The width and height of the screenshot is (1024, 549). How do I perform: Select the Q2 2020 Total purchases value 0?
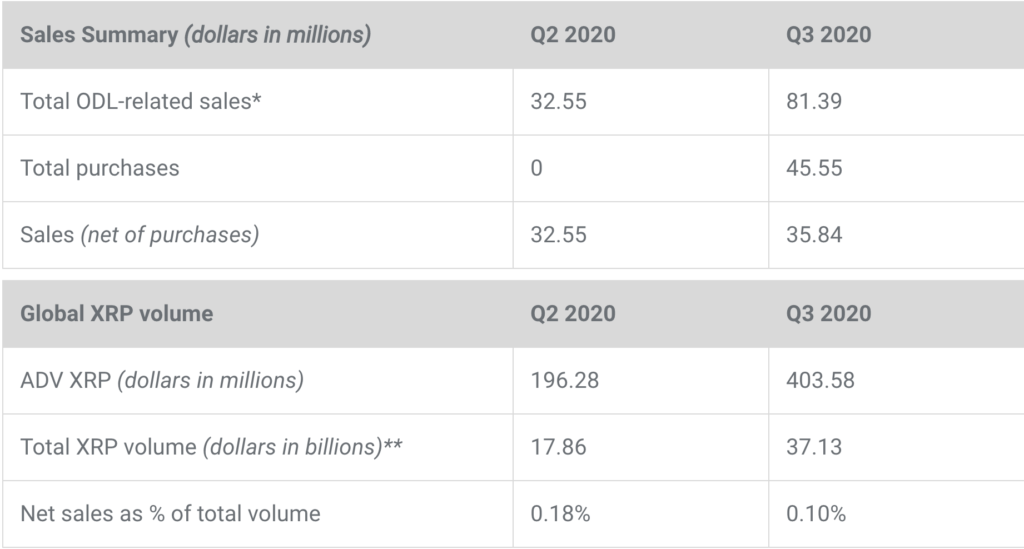coord(537,168)
